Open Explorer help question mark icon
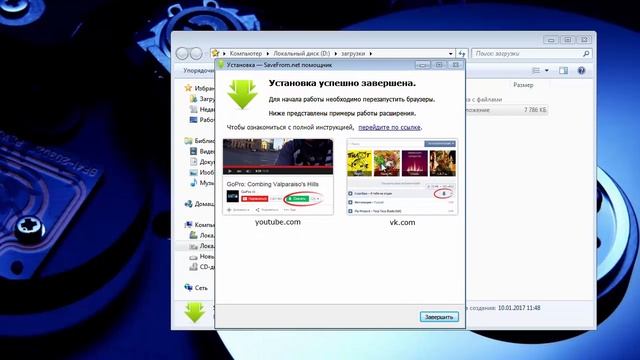This screenshot has height=360, width=640. pos(581,71)
